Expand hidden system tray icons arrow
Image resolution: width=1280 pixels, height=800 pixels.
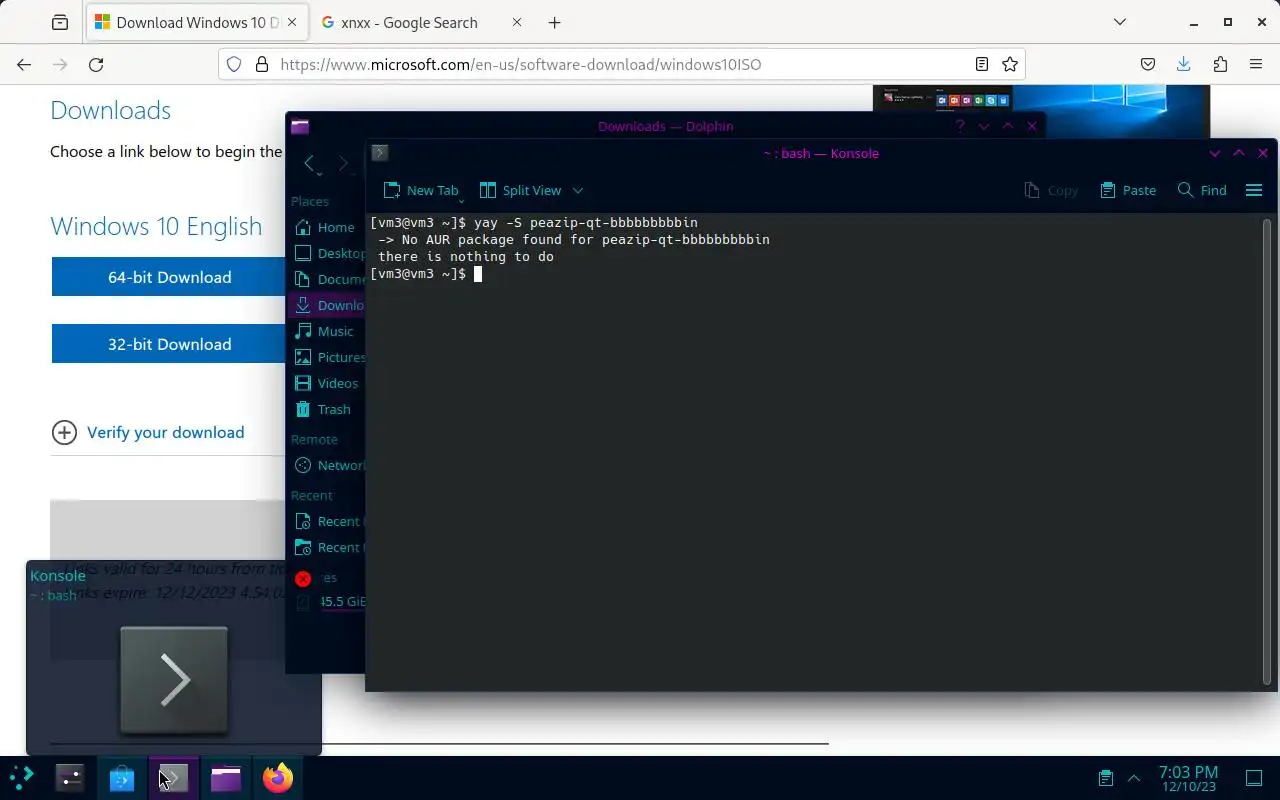point(1134,777)
